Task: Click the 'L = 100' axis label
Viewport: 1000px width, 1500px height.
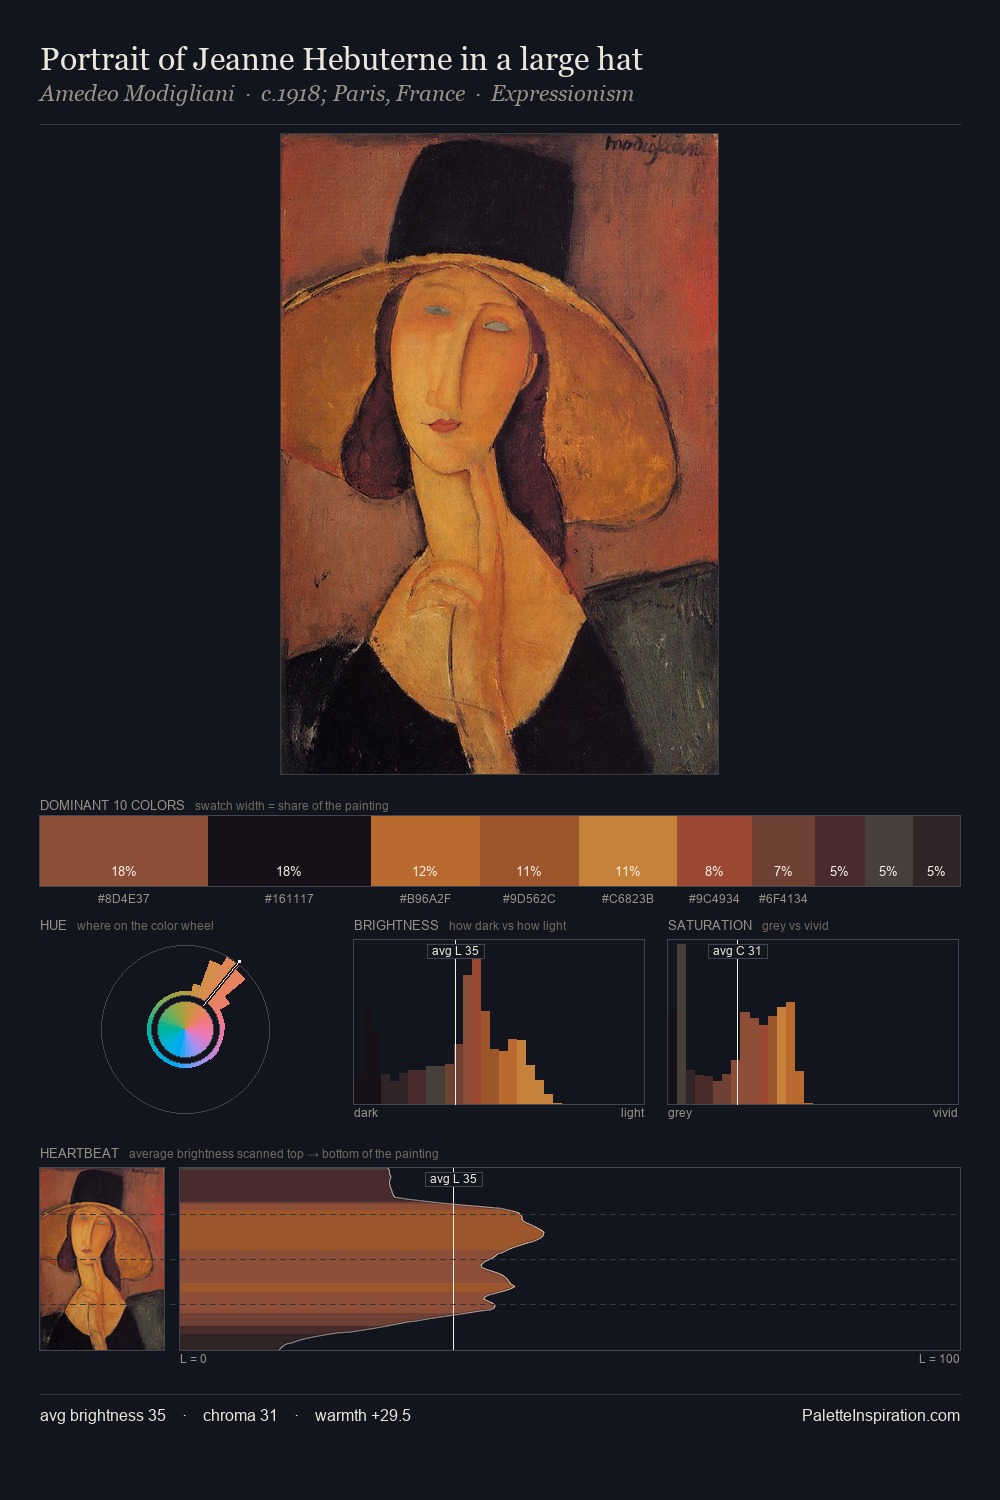Action: pos(939,1359)
